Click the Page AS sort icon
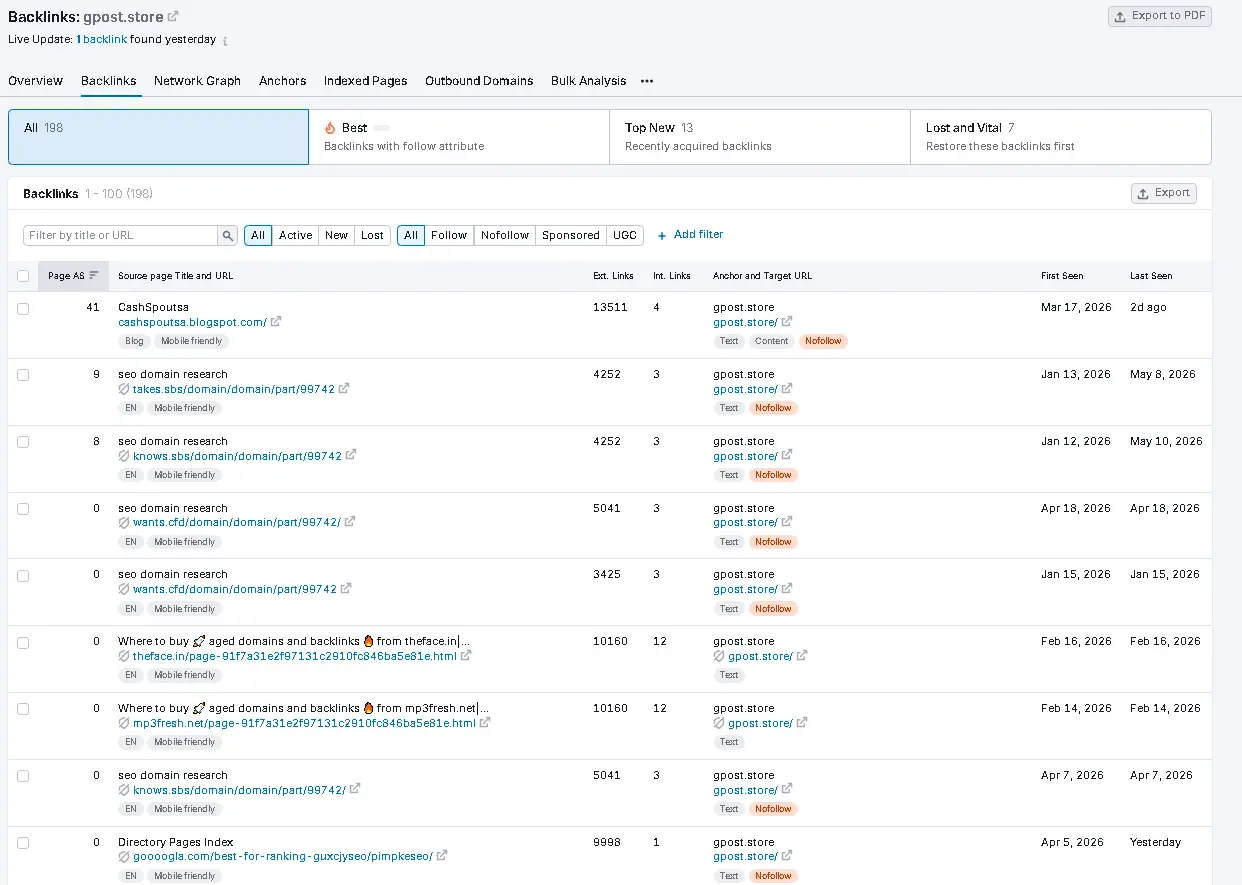The image size is (1242, 885). 94,276
